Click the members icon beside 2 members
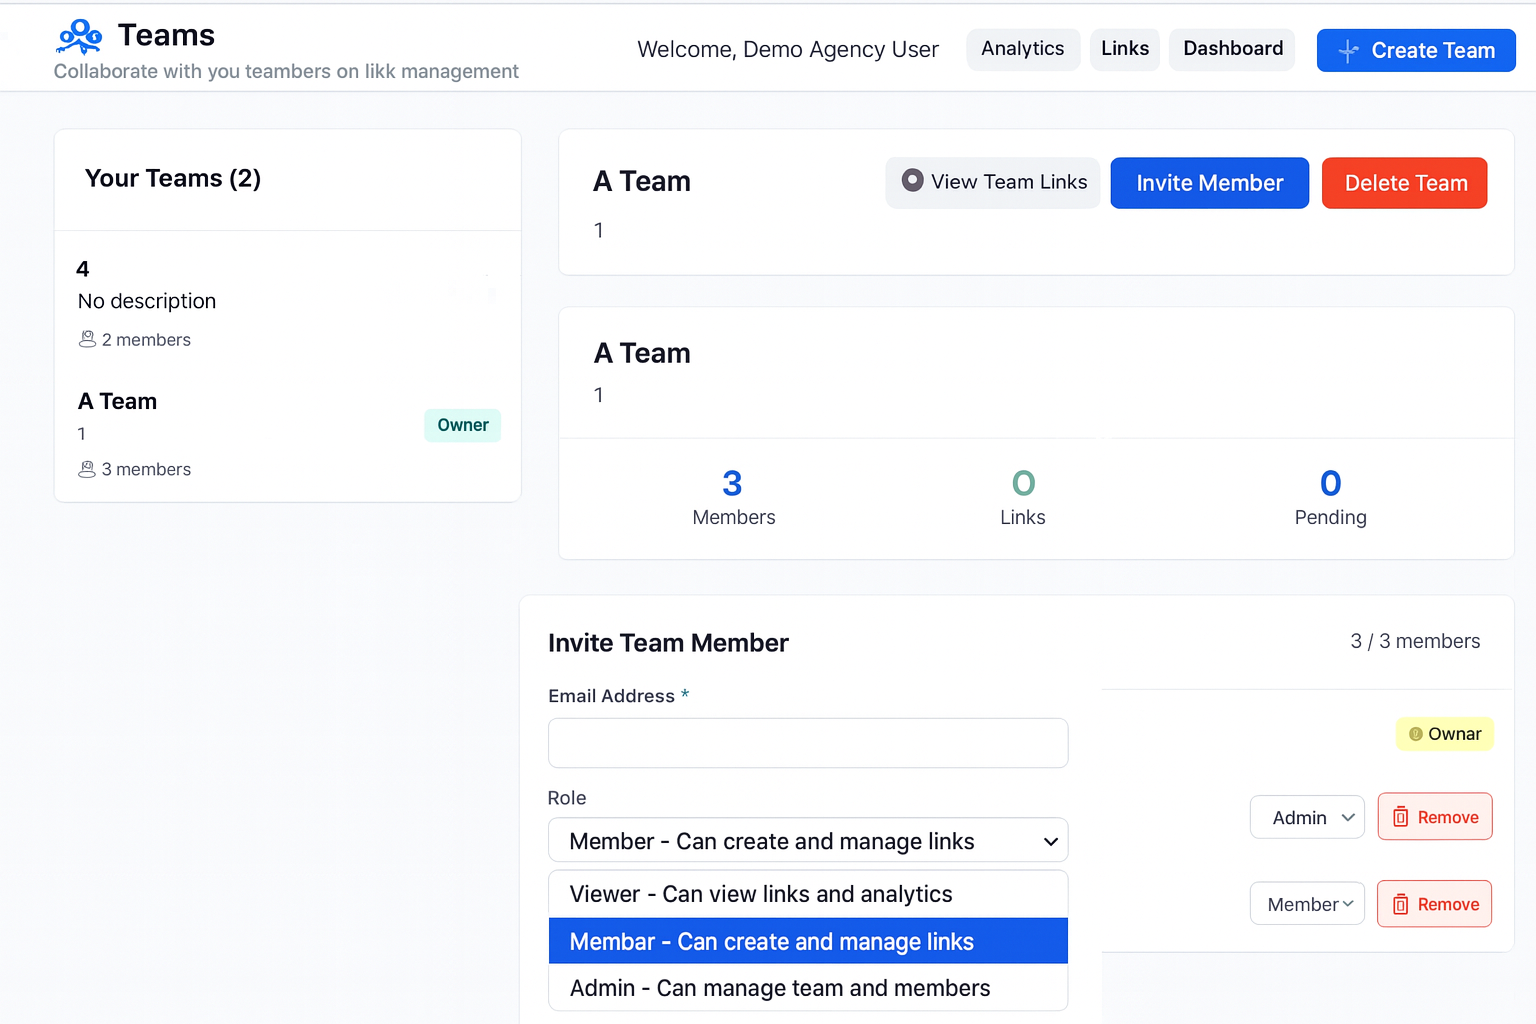The height and width of the screenshot is (1024, 1536). click(x=87, y=340)
